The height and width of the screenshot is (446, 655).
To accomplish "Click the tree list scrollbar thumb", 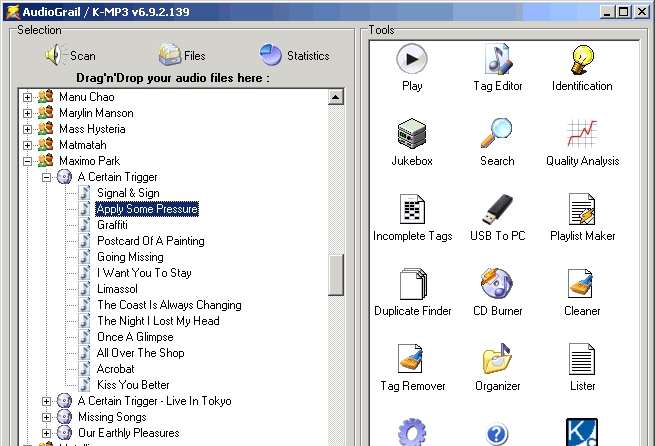I will (335, 275).
